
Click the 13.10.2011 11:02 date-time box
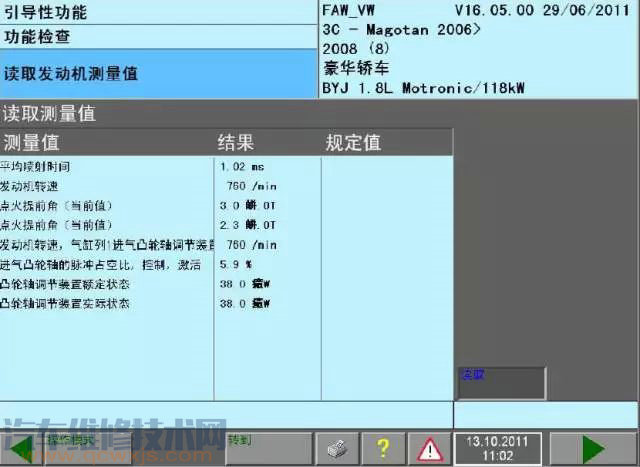click(498, 449)
